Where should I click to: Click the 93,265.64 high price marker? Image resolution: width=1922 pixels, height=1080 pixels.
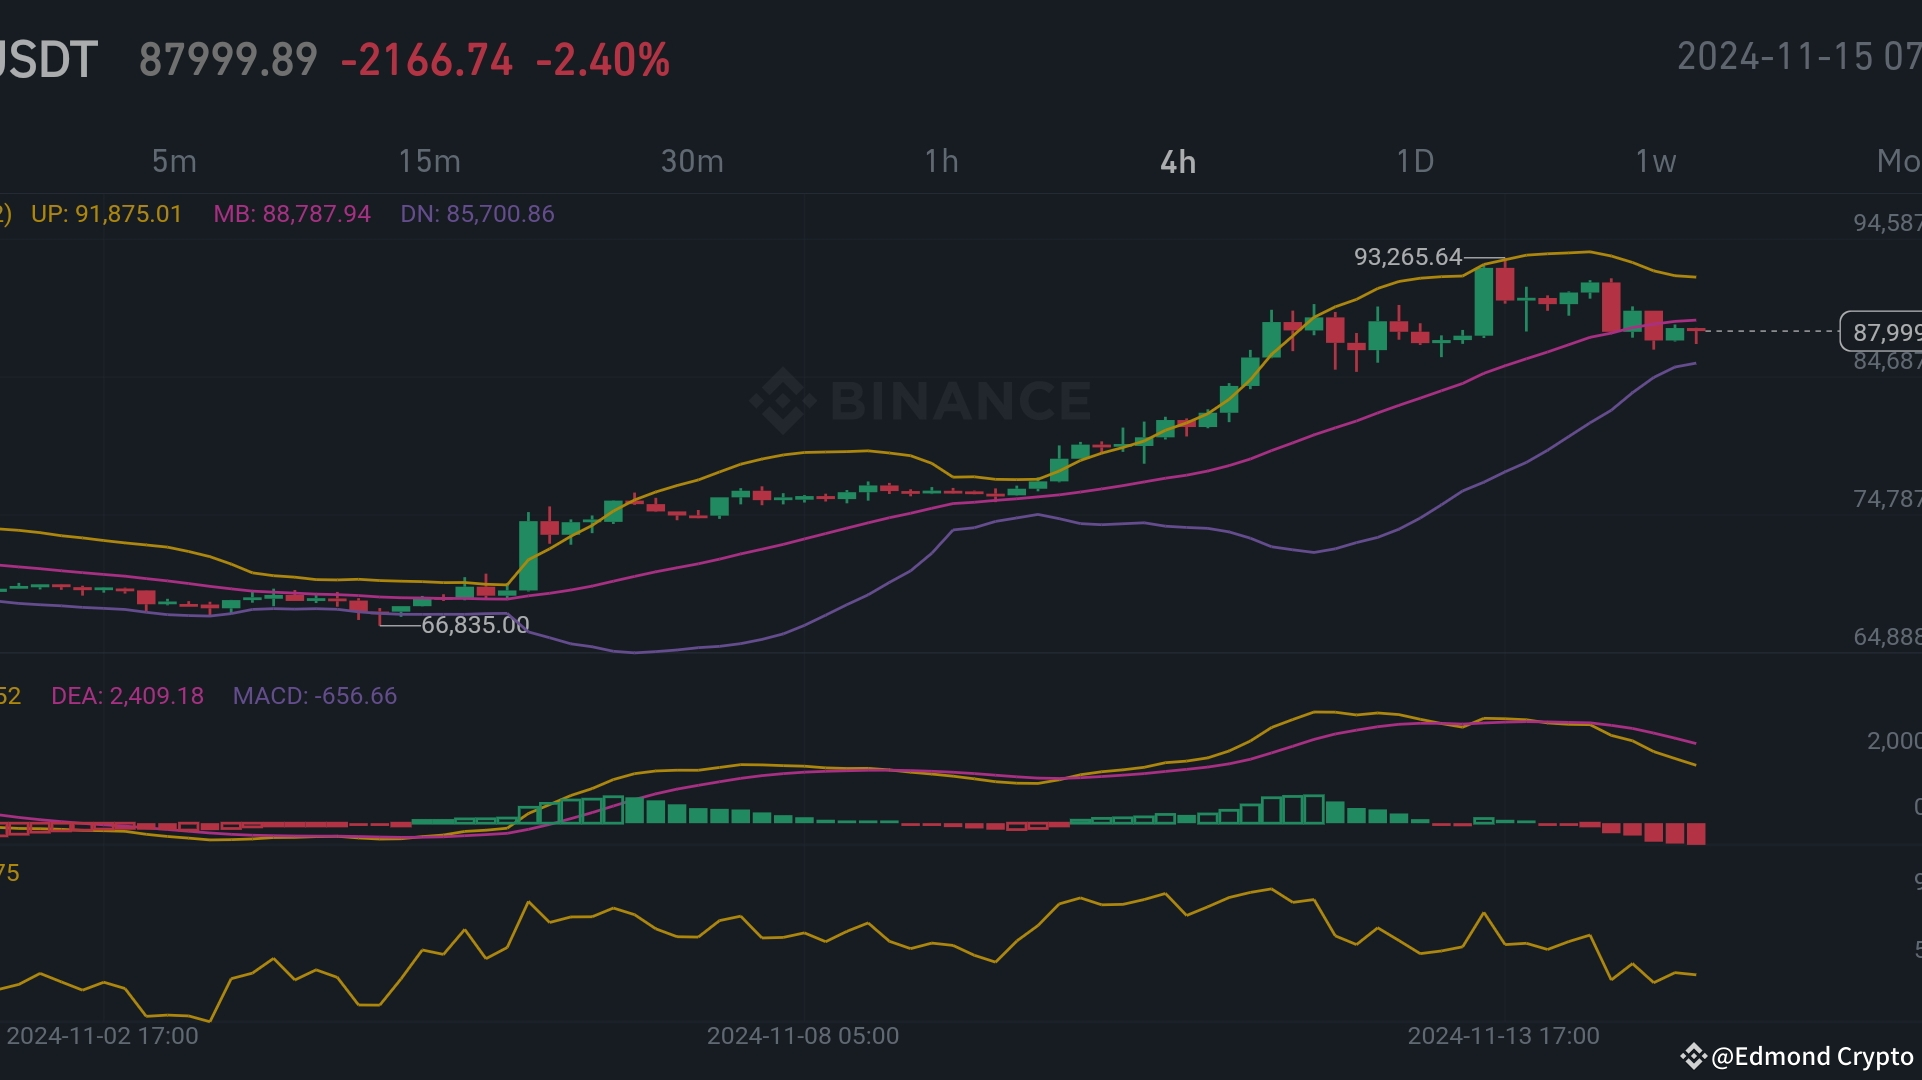1407,257
